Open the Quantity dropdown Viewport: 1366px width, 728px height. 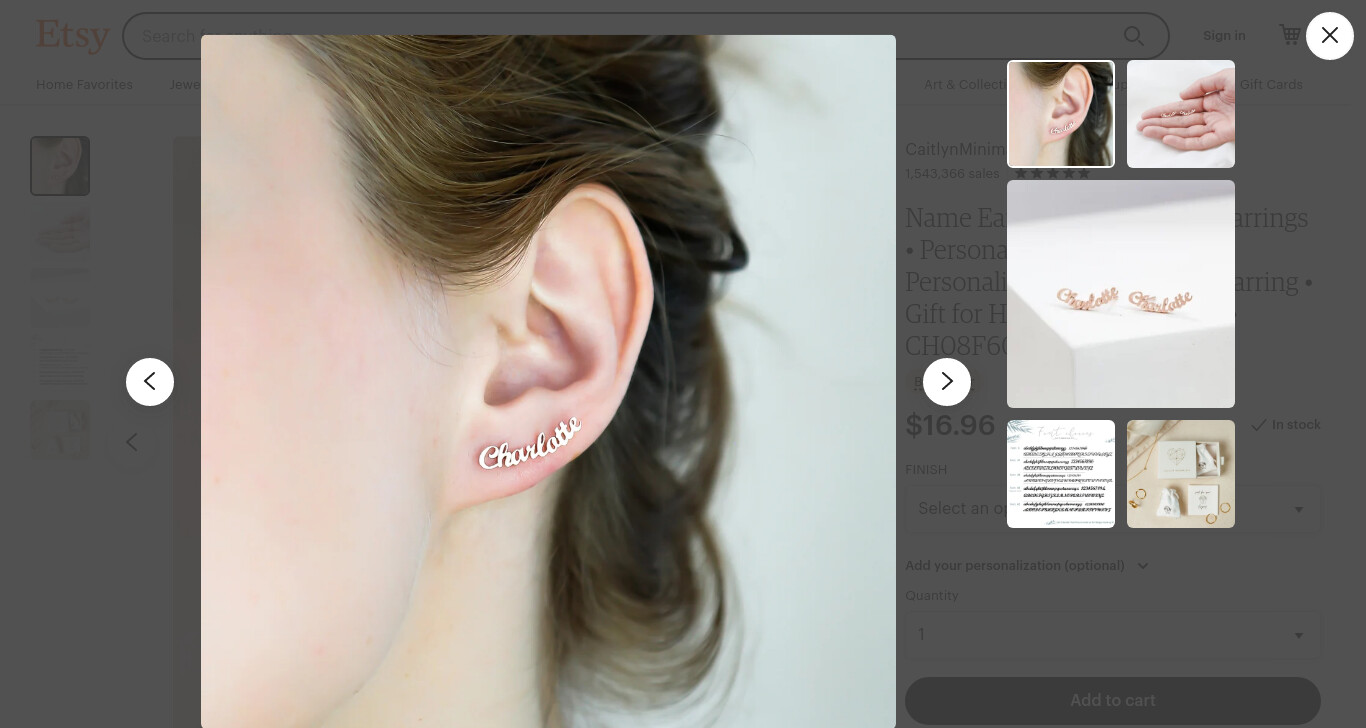[x=1113, y=634]
